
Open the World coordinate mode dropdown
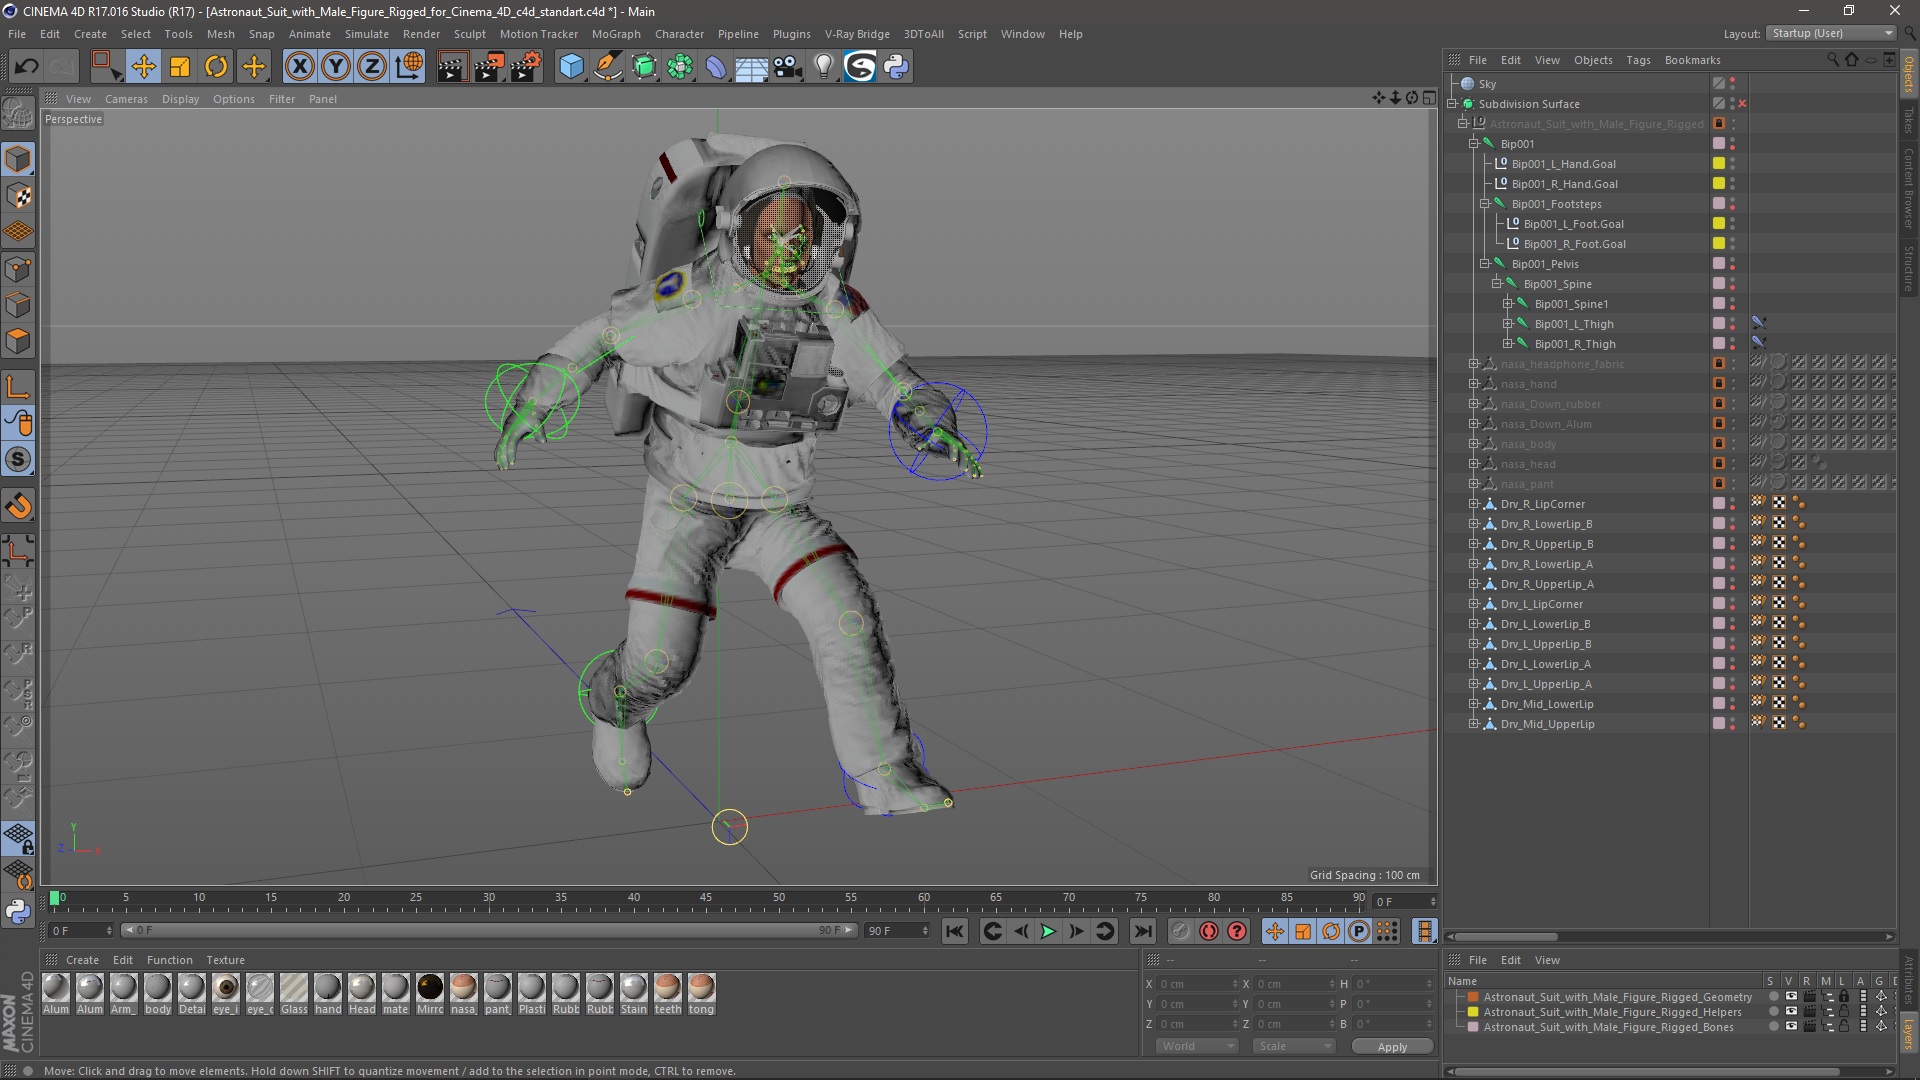pyautogui.click(x=1197, y=1046)
